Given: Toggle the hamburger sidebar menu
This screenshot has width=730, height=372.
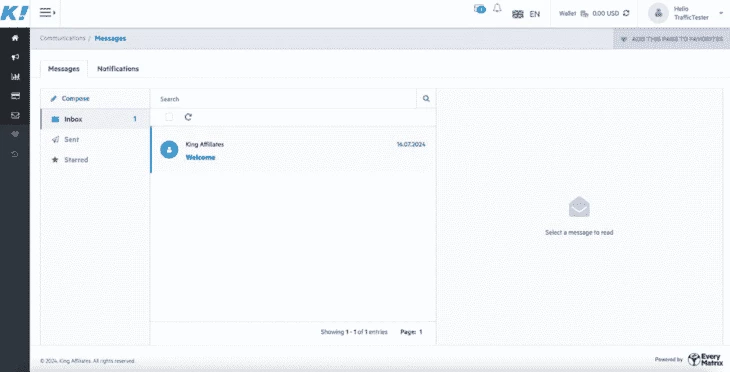Looking at the screenshot, I should 47,13.
